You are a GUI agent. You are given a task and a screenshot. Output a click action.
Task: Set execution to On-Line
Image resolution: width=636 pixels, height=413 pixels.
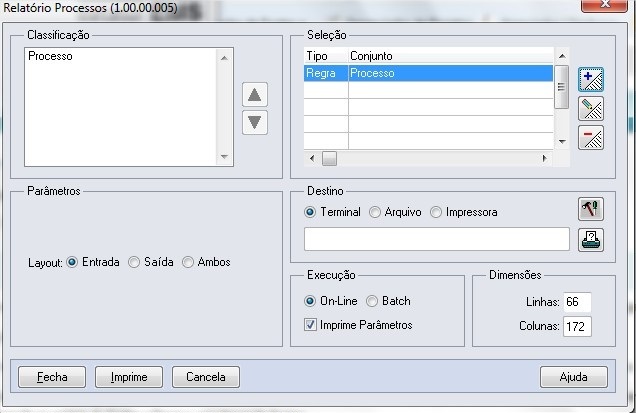[x=310, y=301]
